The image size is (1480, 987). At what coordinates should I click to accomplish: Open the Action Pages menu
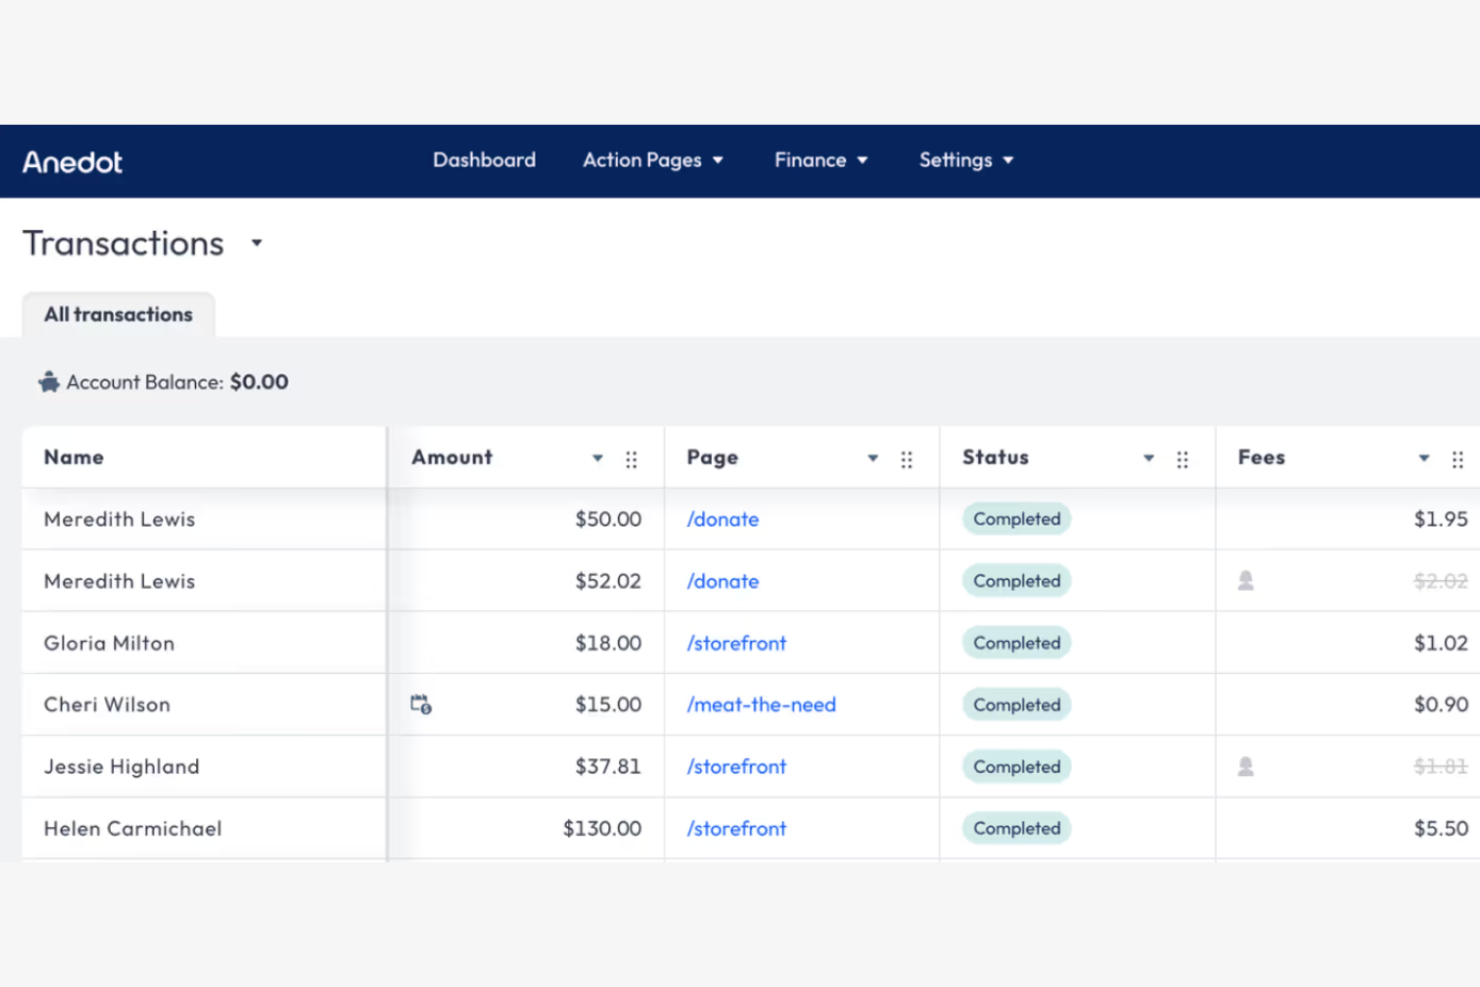(x=652, y=160)
